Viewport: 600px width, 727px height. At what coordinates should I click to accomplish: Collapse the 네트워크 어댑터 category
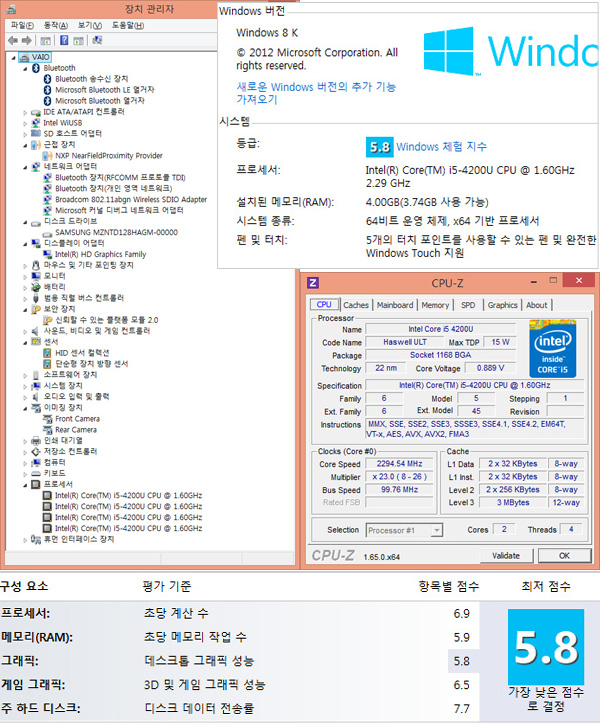(25, 167)
